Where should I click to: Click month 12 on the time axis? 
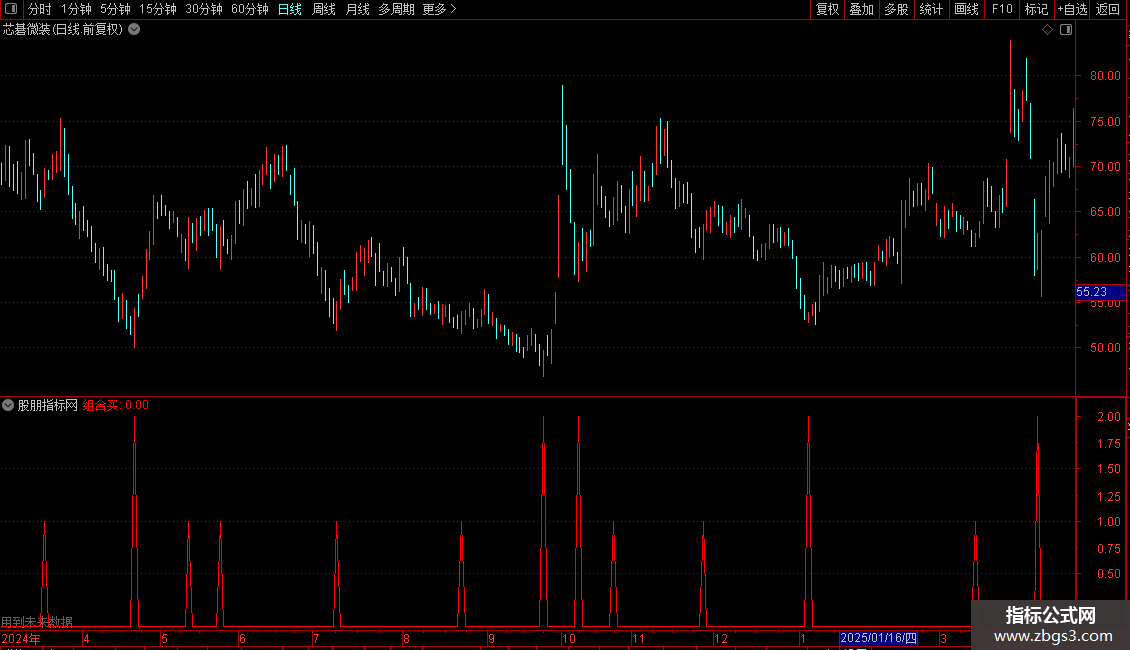[x=721, y=638]
